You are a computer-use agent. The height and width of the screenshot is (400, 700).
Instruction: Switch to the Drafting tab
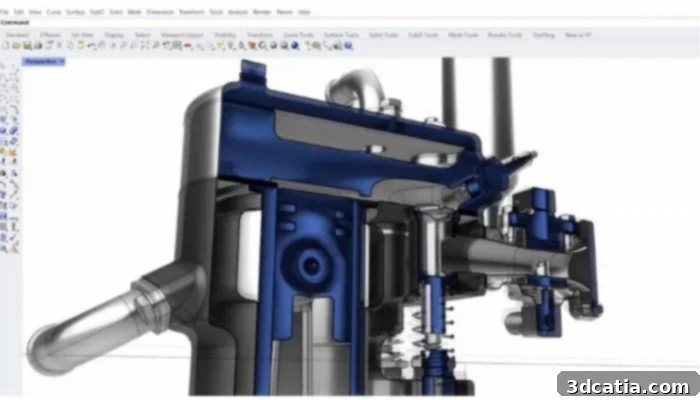click(x=544, y=35)
